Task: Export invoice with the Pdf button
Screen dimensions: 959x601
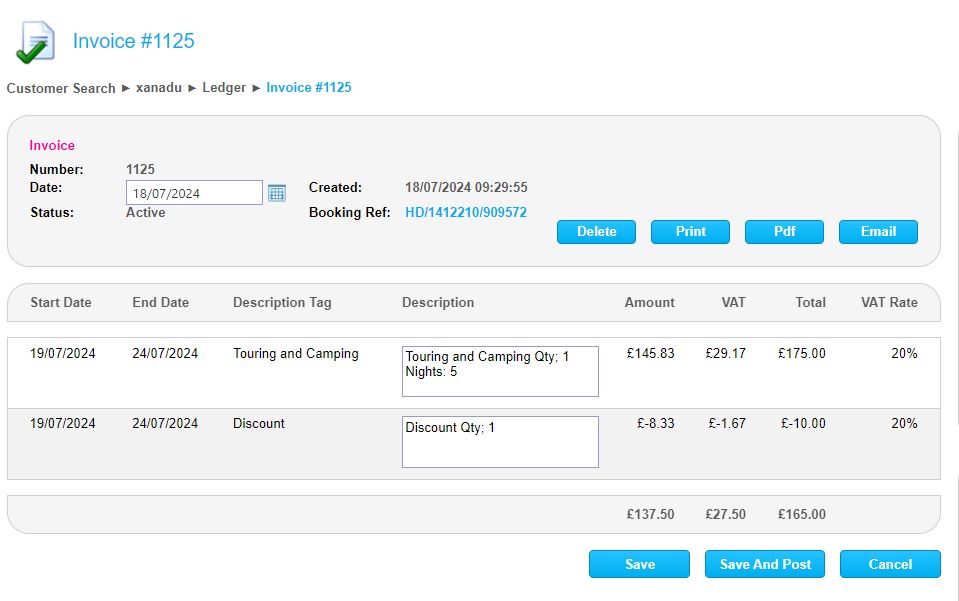Action: click(784, 232)
